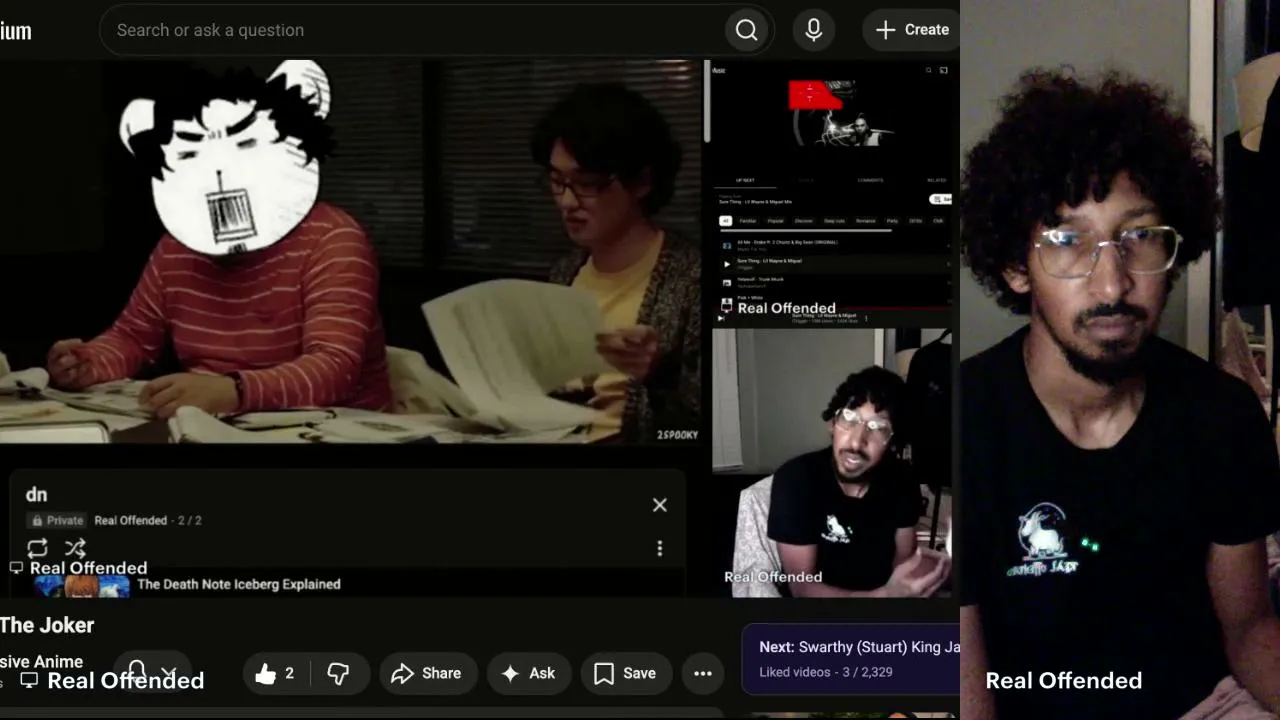The image size is (1280, 720).
Task: Open the Ask AI assistant button
Action: (528, 674)
